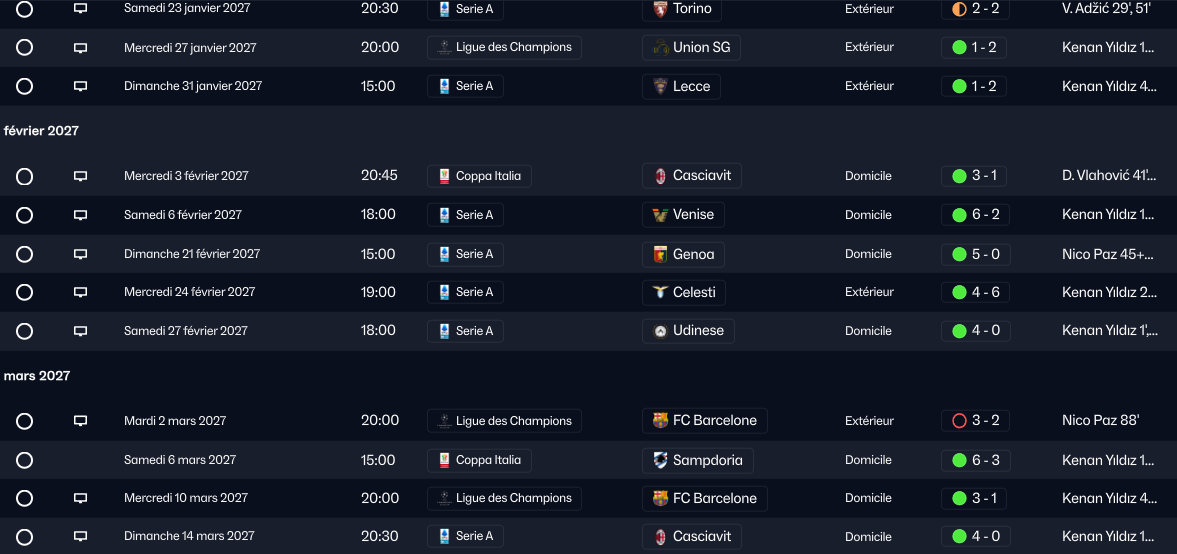Select the radio circle for Lecce match
The width and height of the screenshot is (1177, 554).
coord(25,86)
